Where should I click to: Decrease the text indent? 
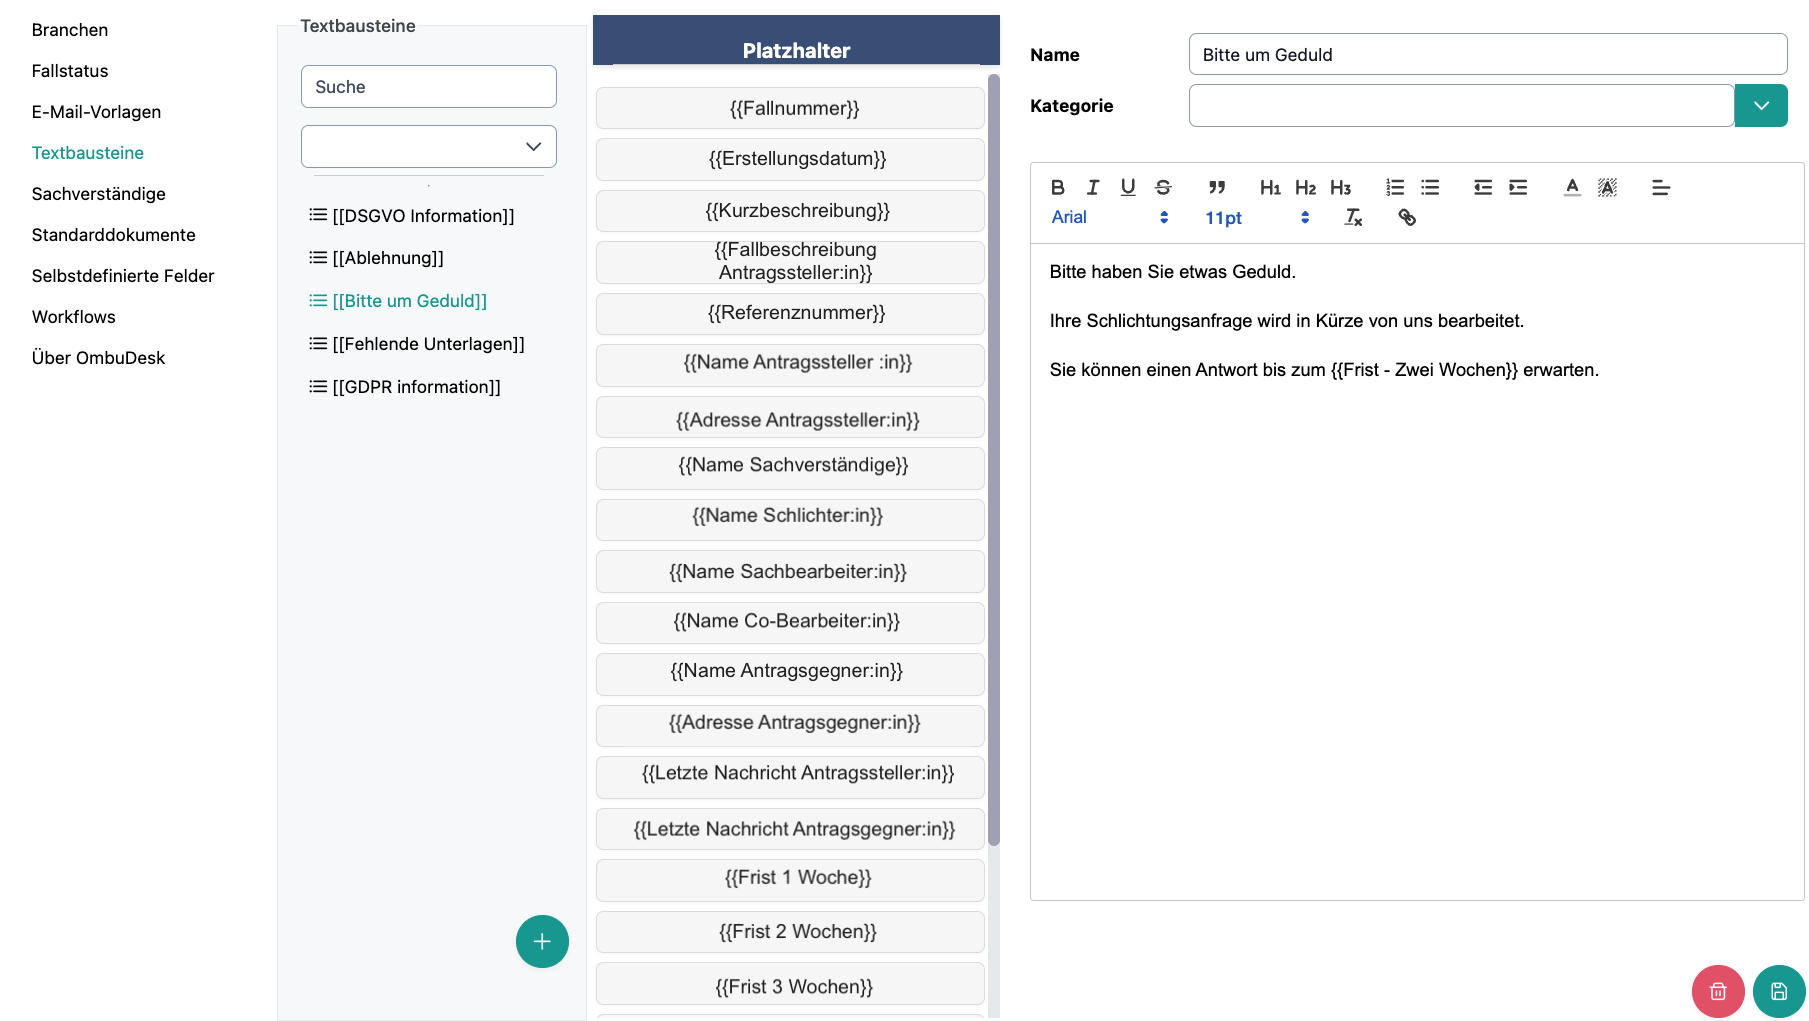[x=1483, y=187]
